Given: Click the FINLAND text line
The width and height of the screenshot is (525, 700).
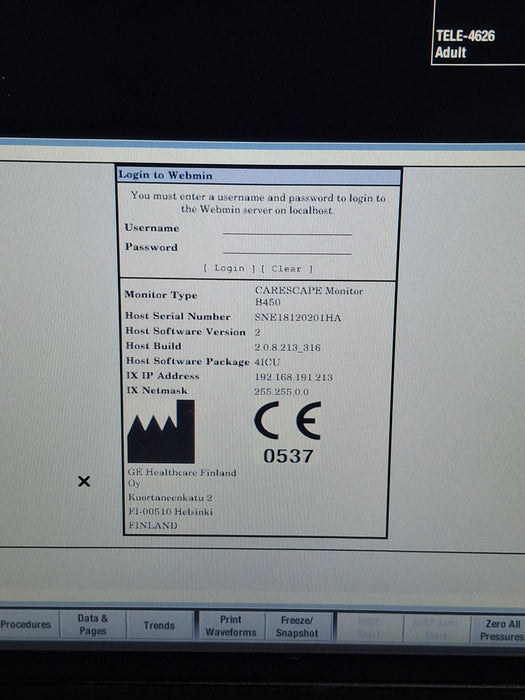Looking at the screenshot, I should (153, 525).
